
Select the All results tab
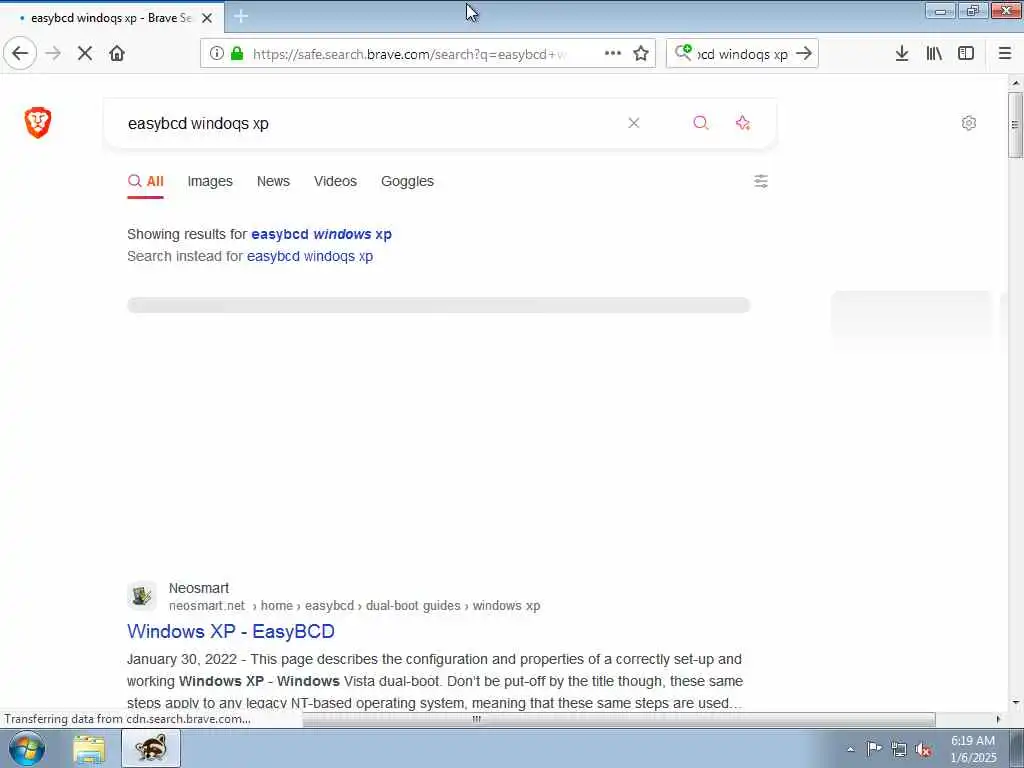[x=146, y=181]
